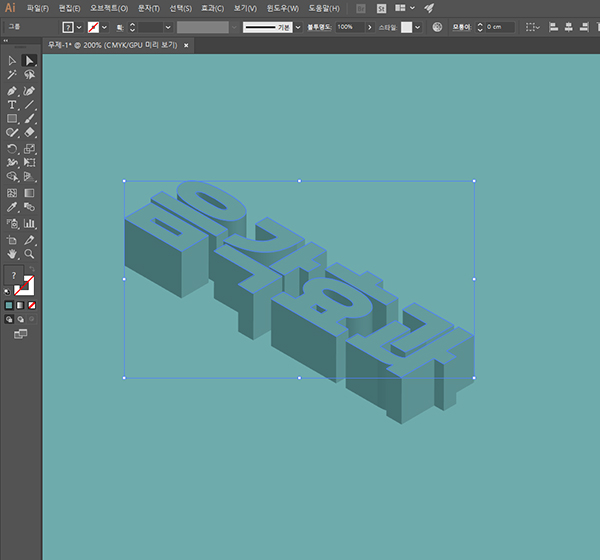Select the Rectangle tool
Image resolution: width=600 pixels, height=560 pixels.
[12, 119]
